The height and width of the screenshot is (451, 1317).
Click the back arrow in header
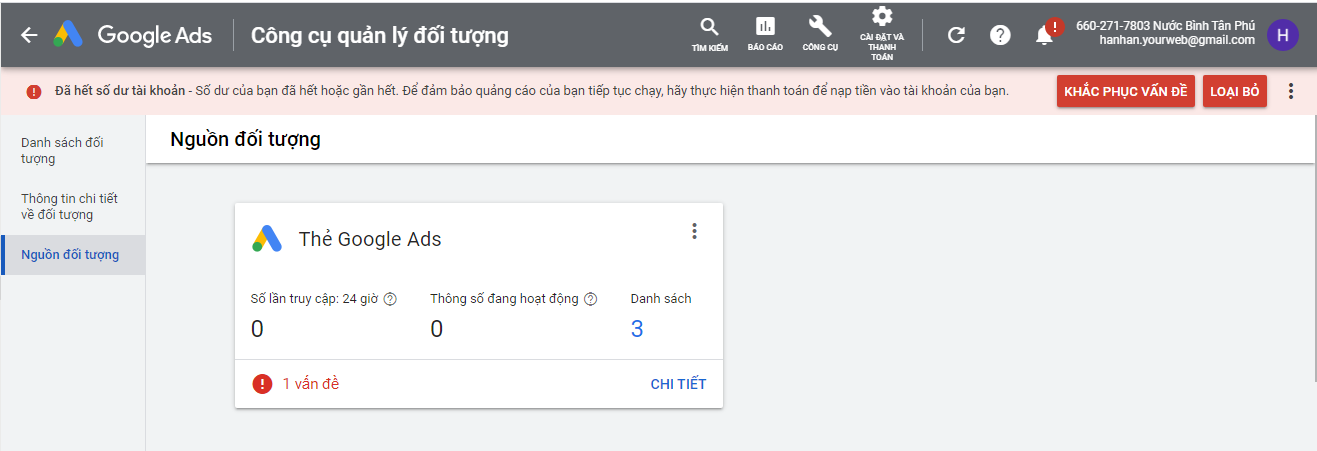coord(29,35)
